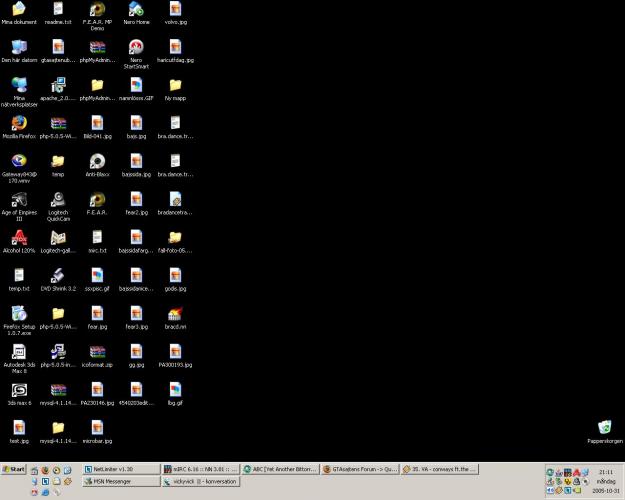Select the icoformat.zip archive

[x=96, y=352]
